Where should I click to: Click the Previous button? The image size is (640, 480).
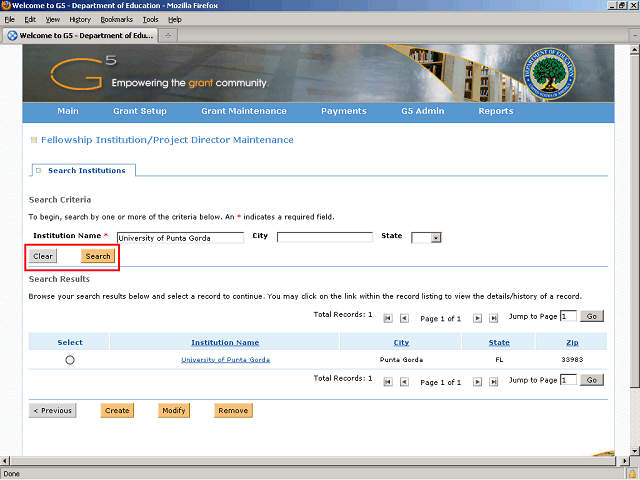pyautogui.click(x=53, y=411)
